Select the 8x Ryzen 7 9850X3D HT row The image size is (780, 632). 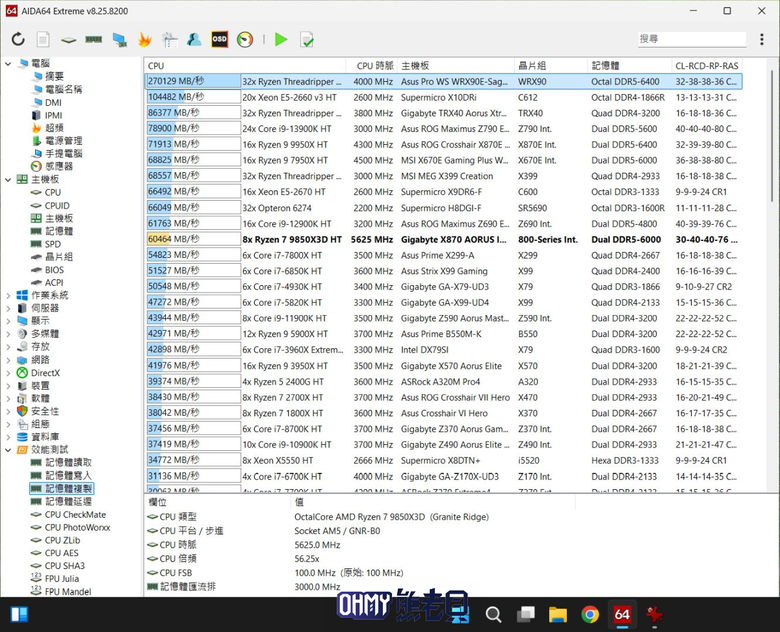tap(443, 239)
